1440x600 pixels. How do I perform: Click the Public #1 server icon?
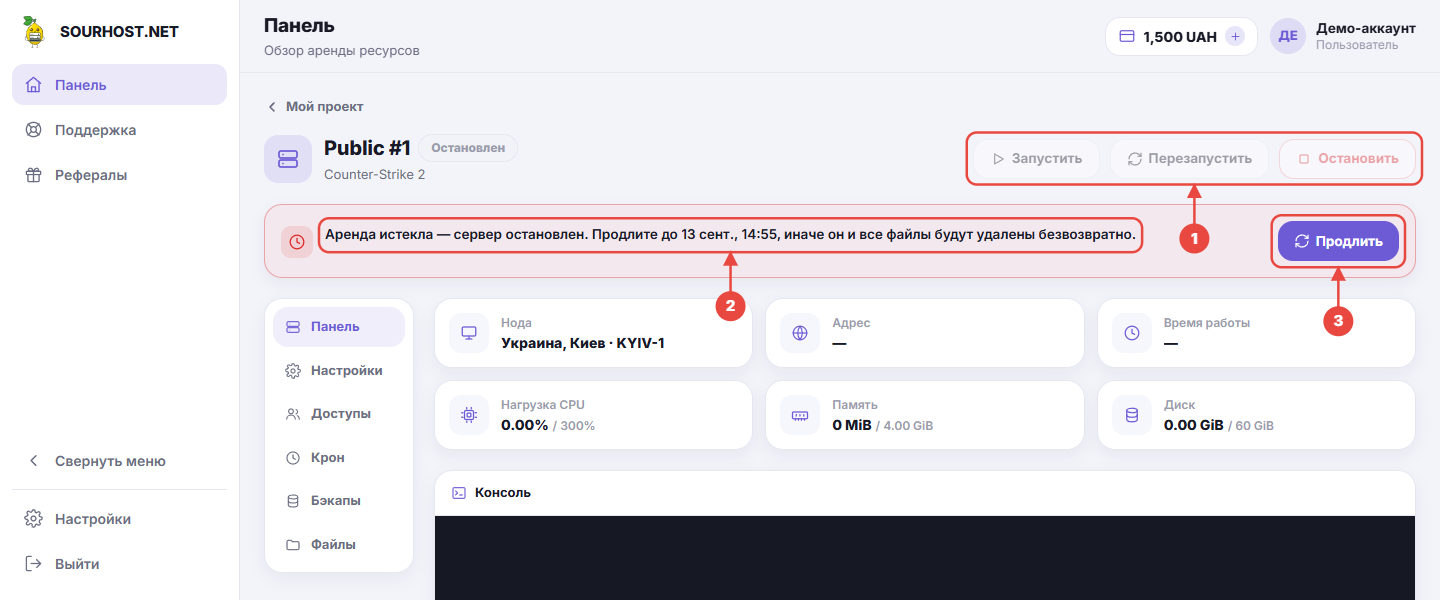coord(288,159)
